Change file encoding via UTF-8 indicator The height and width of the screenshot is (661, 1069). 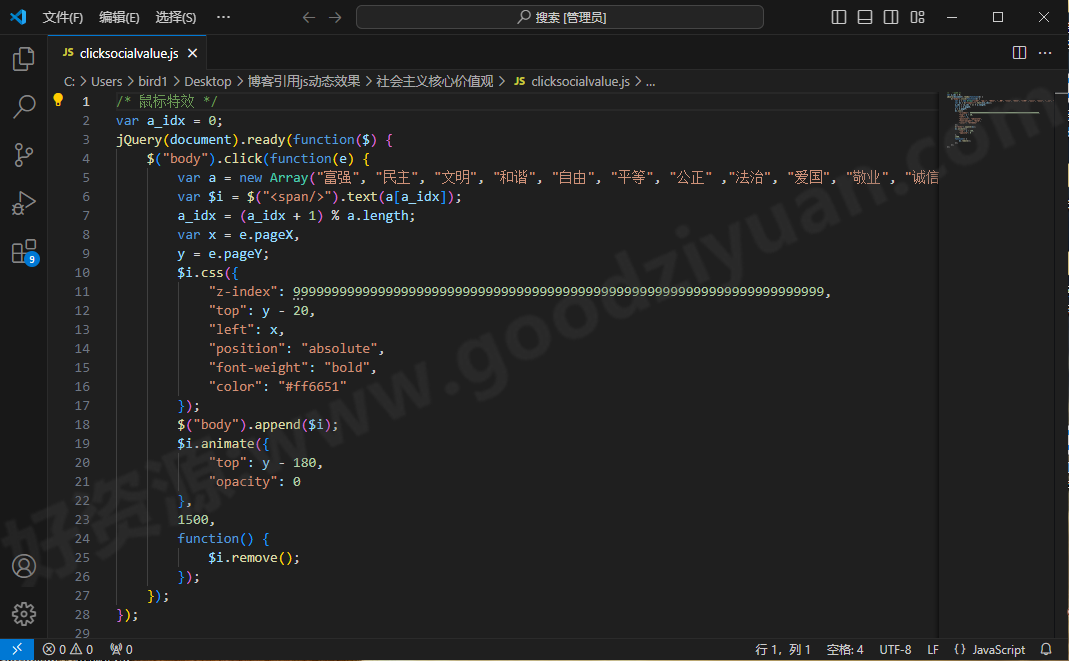point(895,648)
